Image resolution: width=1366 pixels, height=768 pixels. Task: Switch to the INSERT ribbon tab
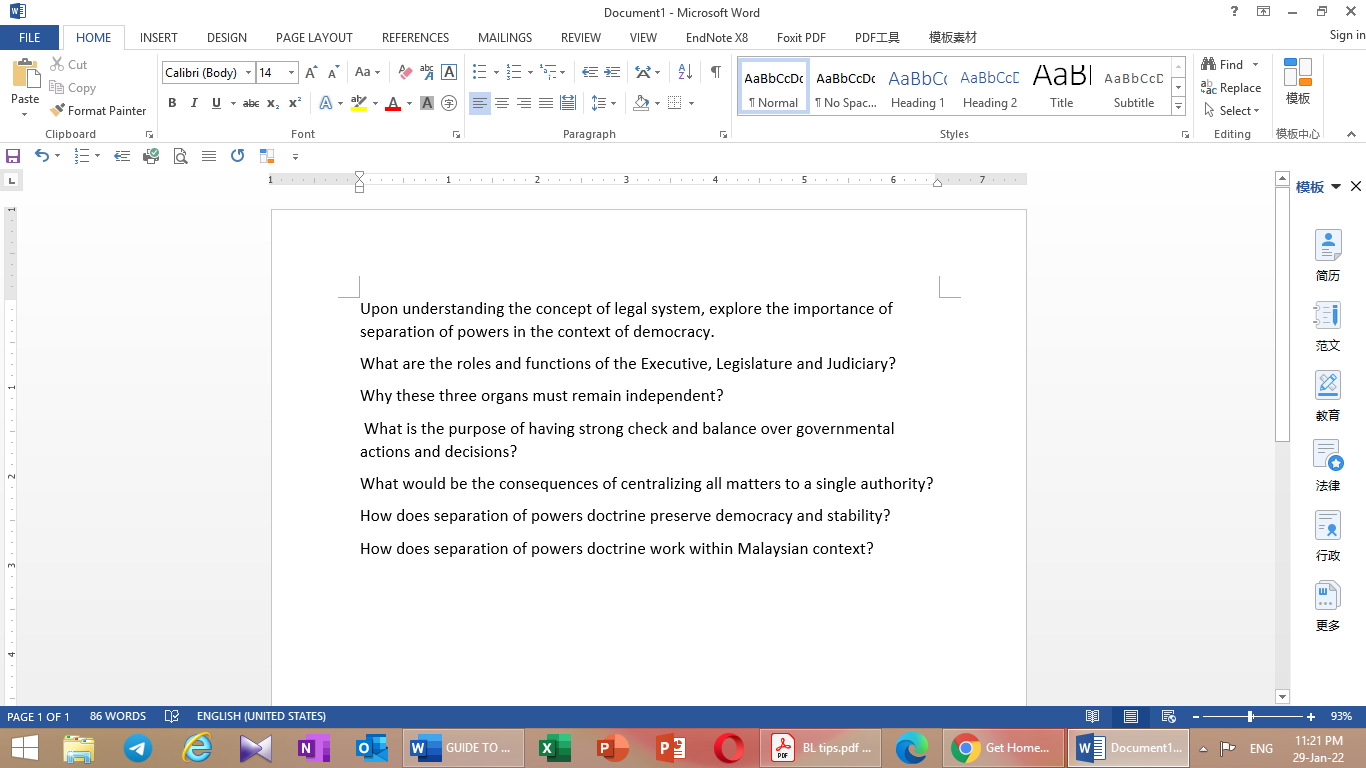pyautogui.click(x=158, y=37)
